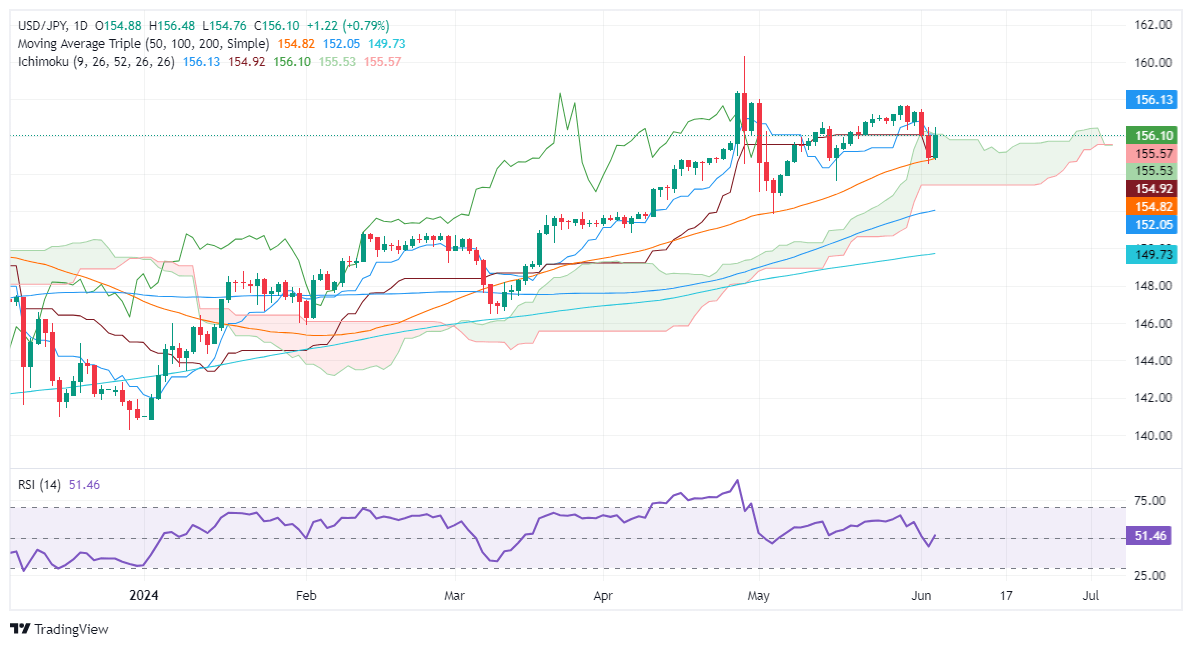Click the Apr label on the time axis
Viewport: 1192px width, 647px height.
tap(603, 596)
